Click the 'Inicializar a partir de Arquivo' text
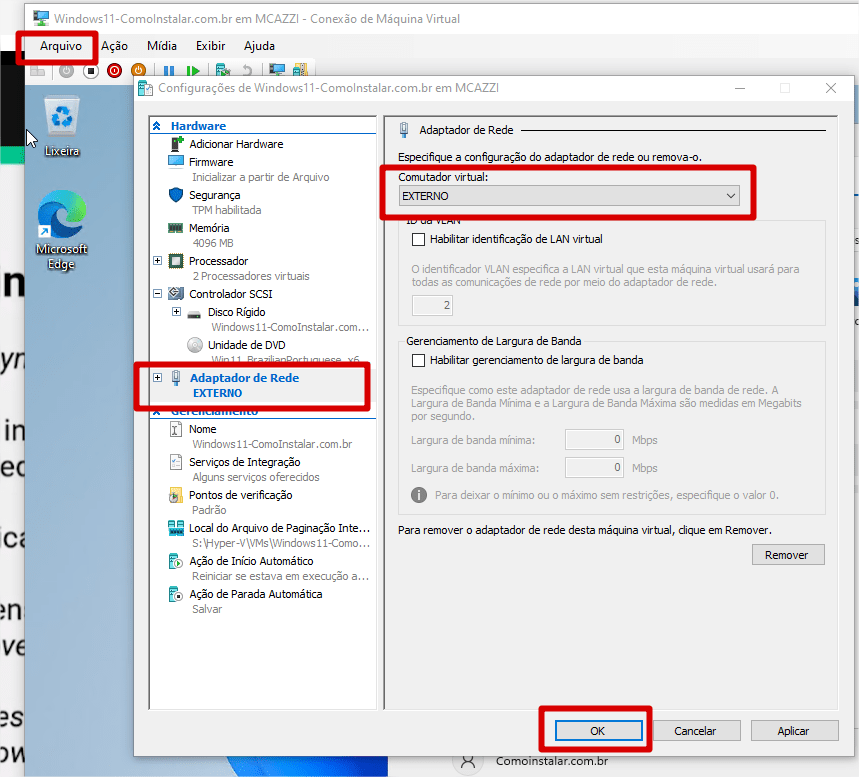This screenshot has width=859, height=777. point(261,177)
